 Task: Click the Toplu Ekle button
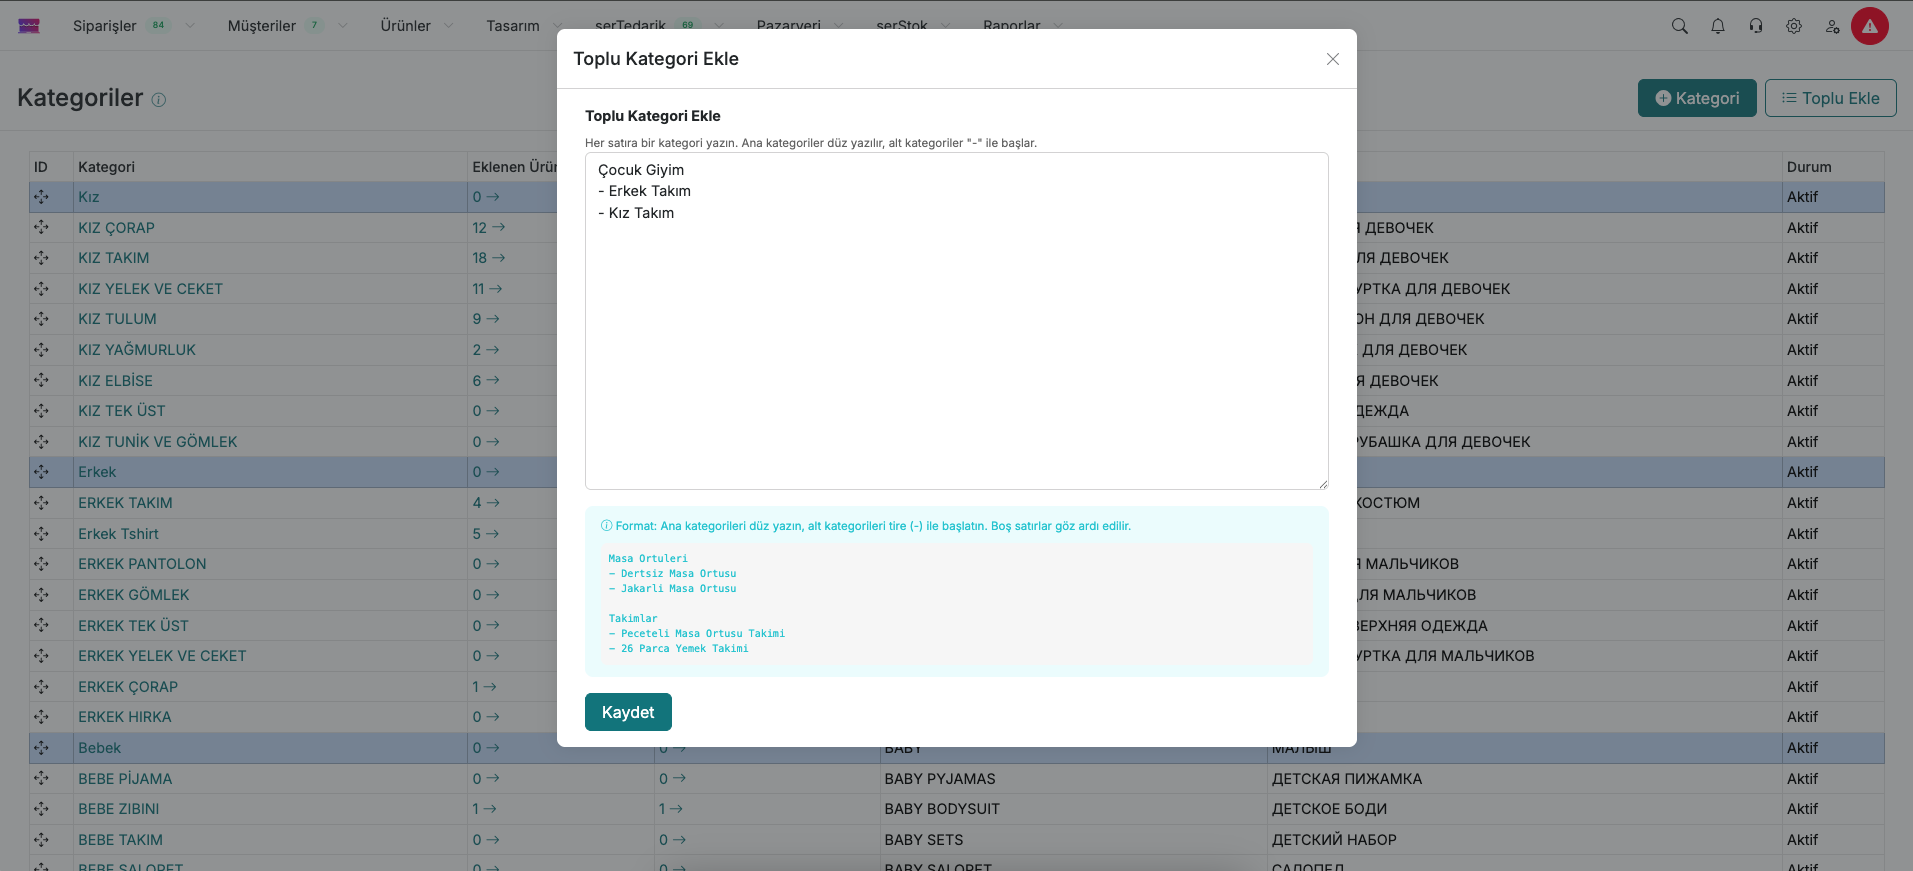coord(1829,98)
